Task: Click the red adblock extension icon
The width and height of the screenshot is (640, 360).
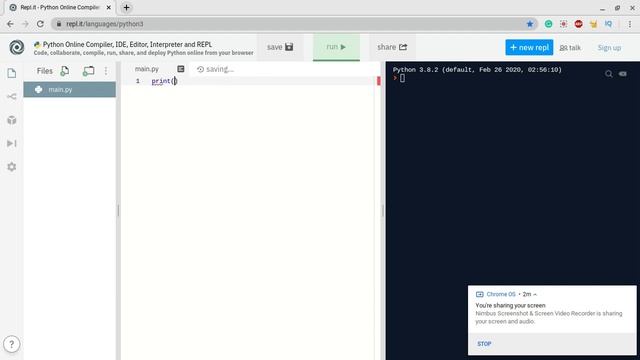Action: [x=578, y=24]
